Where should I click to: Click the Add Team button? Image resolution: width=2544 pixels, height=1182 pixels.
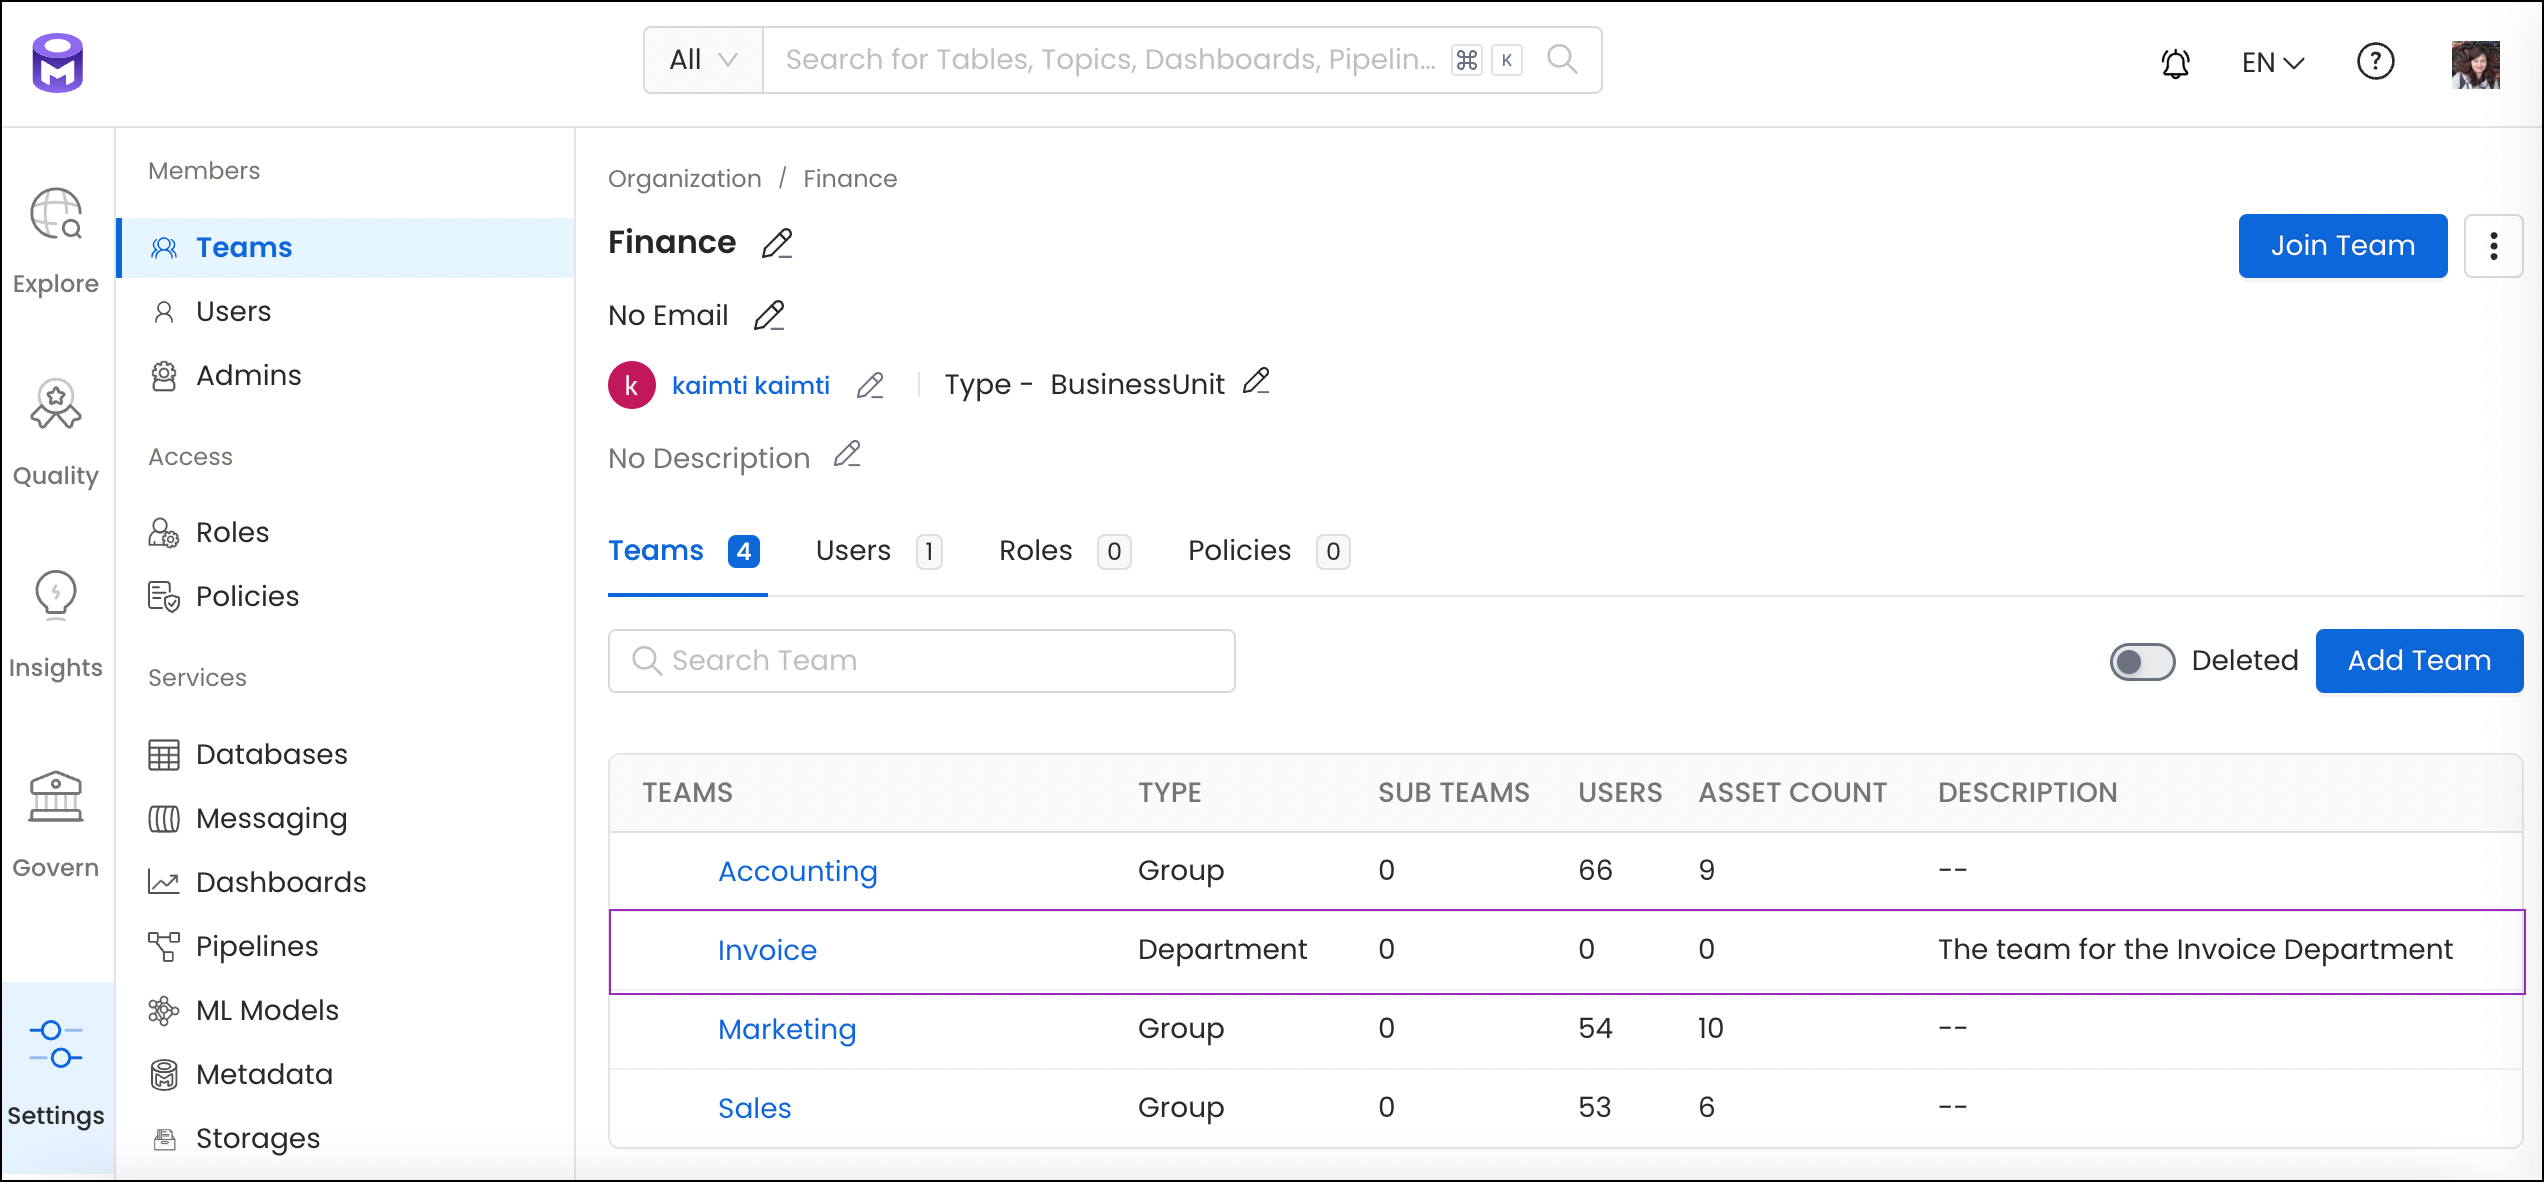pos(2419,661)
